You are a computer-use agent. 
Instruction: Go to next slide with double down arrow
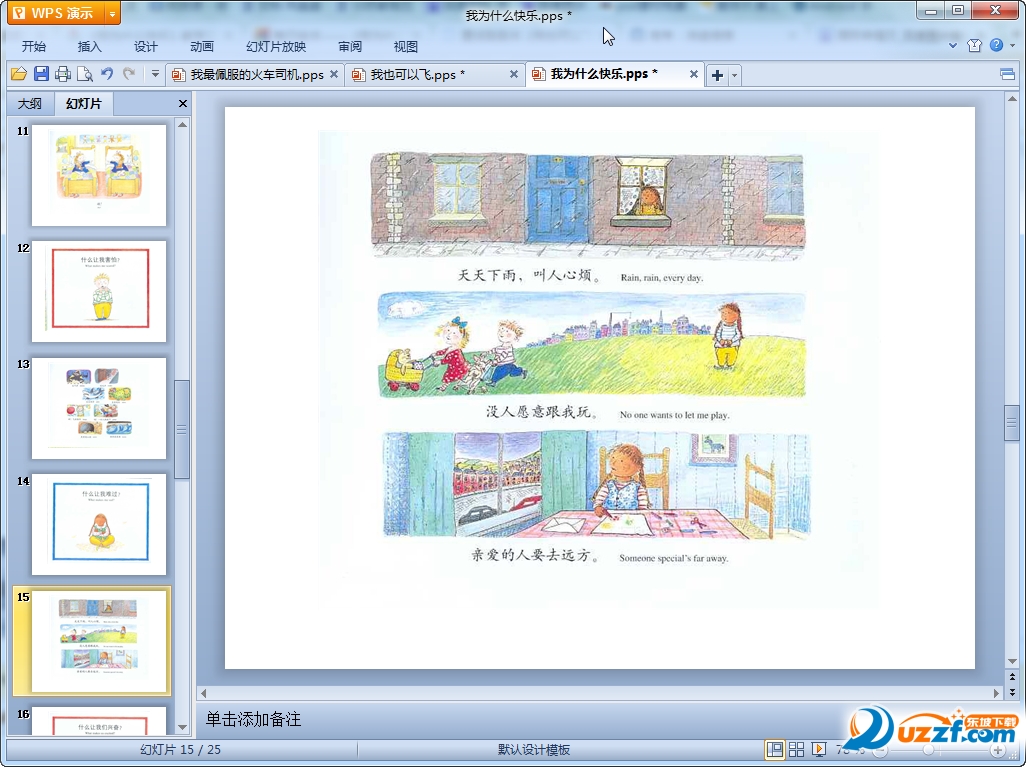(1012, 692)
